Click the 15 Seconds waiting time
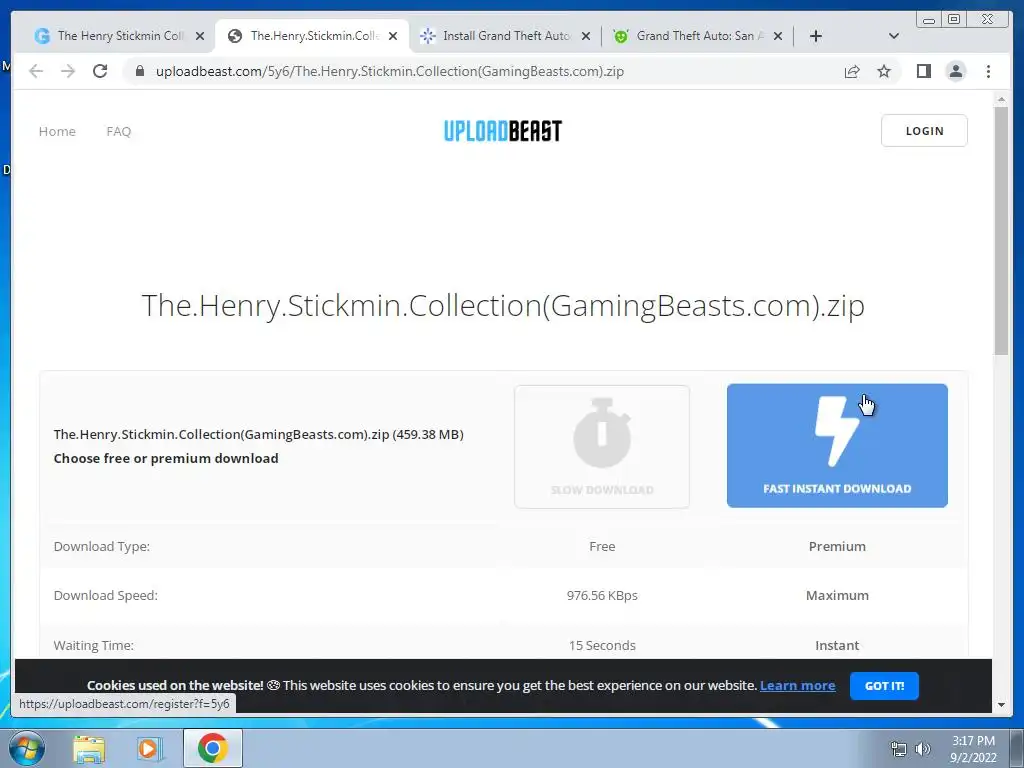Screen dimensions: 1024x768 click(602, 645)
